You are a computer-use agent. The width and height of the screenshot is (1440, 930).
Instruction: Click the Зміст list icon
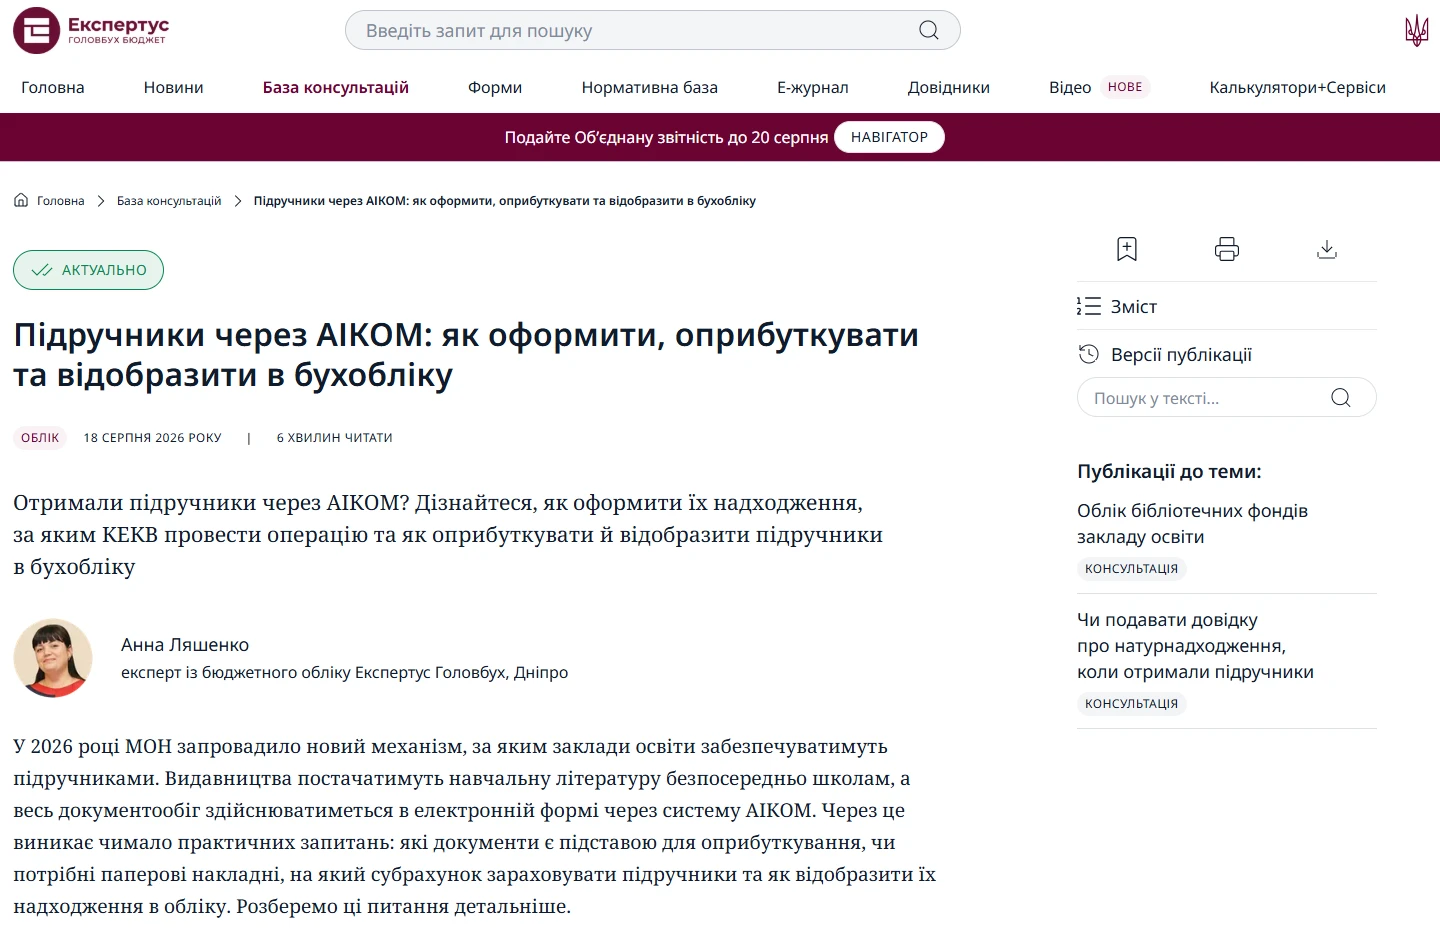point(1089,306)
